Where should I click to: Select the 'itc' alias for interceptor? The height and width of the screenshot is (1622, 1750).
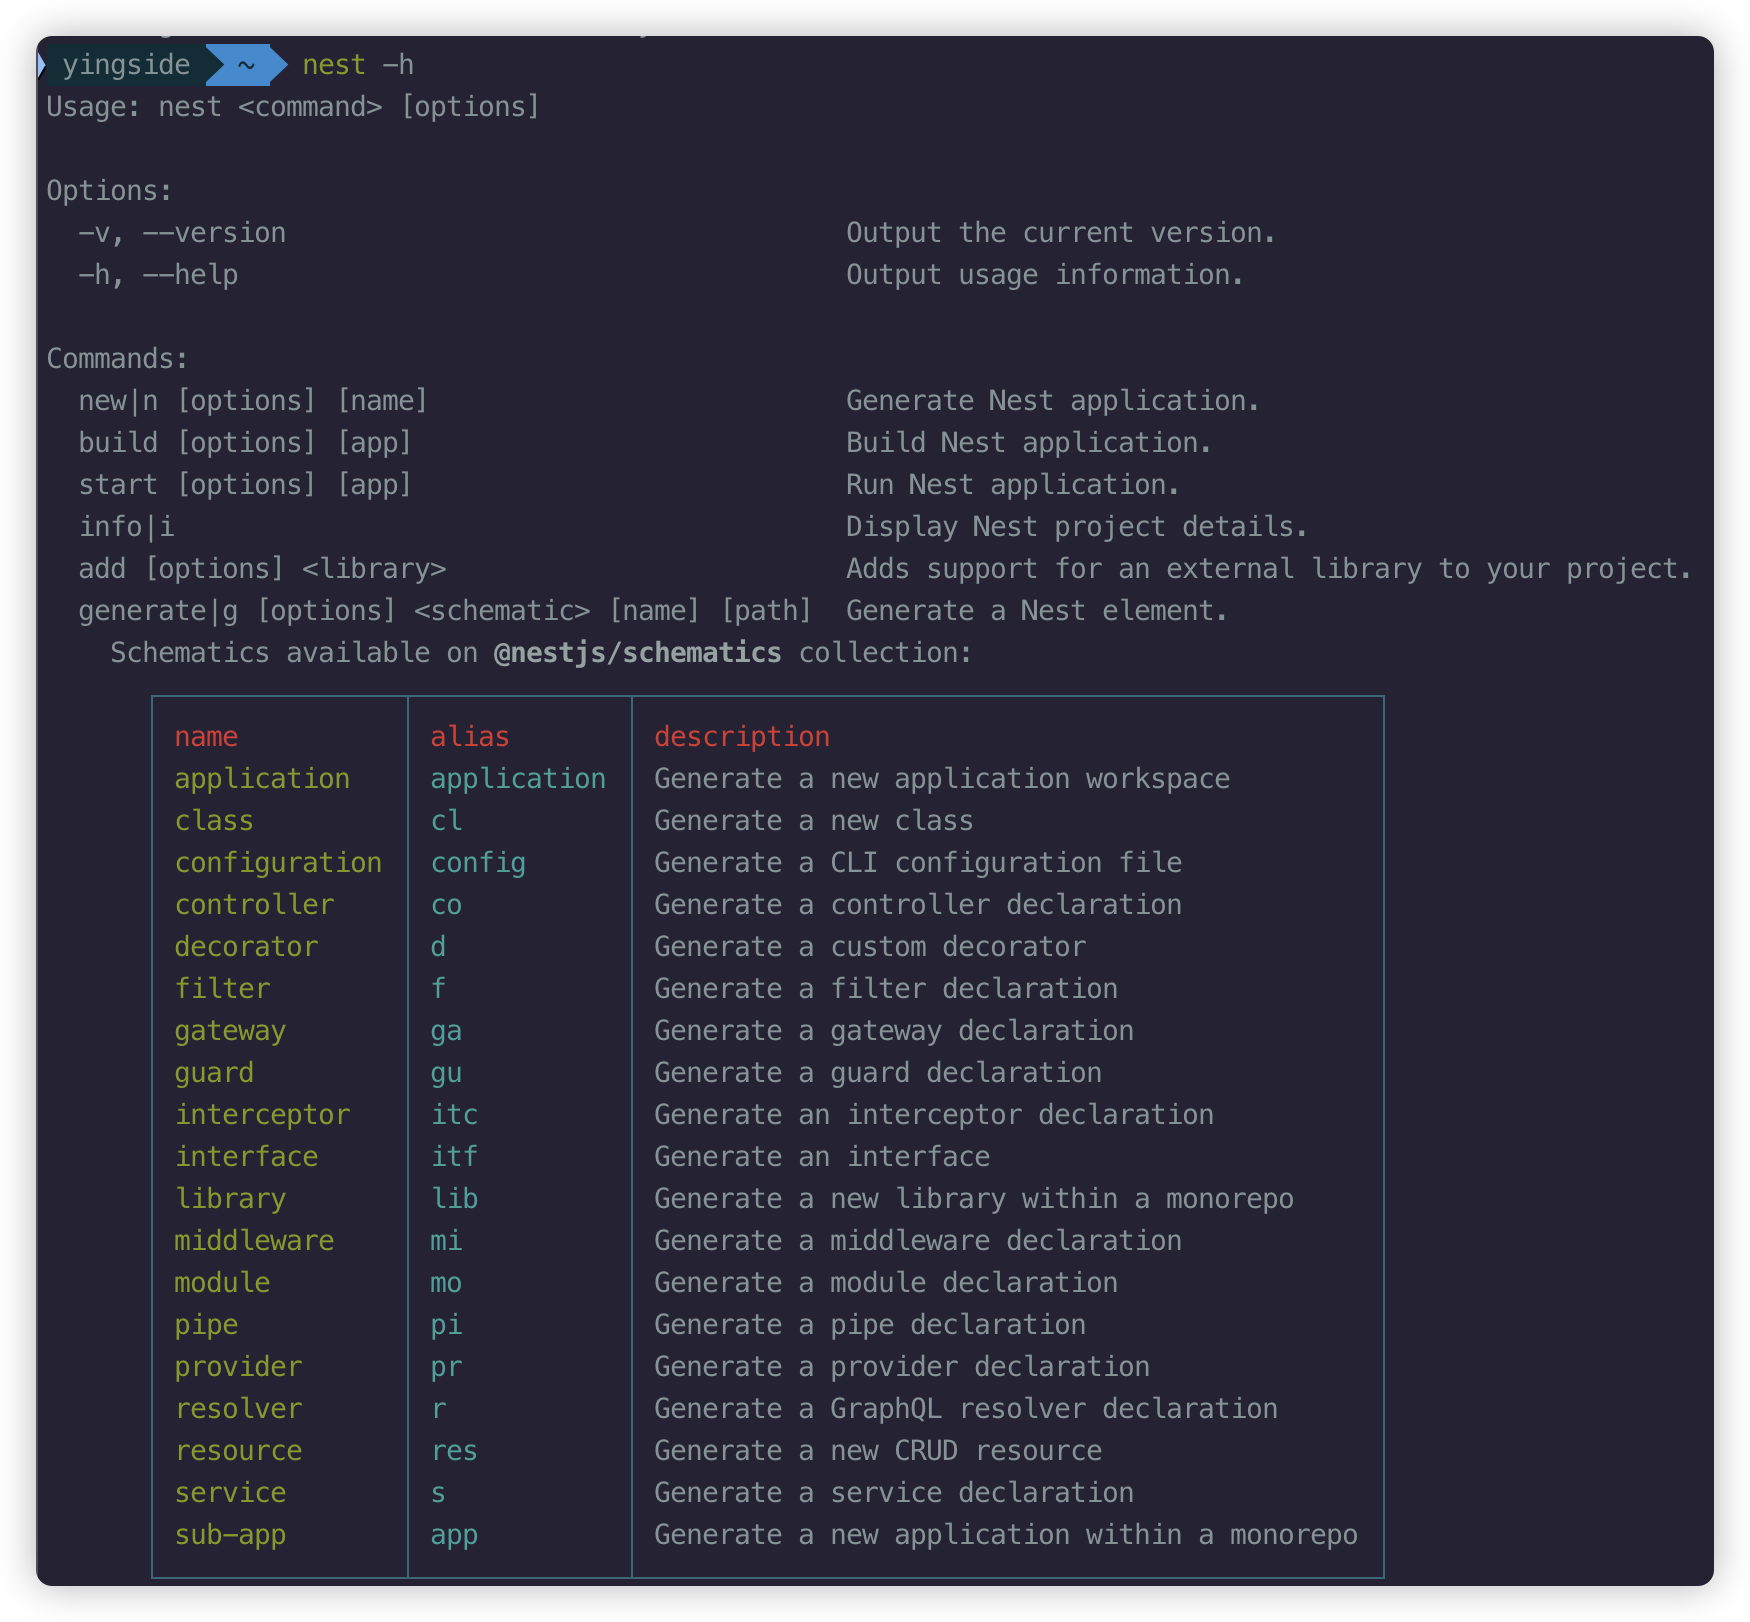tap(454, 1115)
